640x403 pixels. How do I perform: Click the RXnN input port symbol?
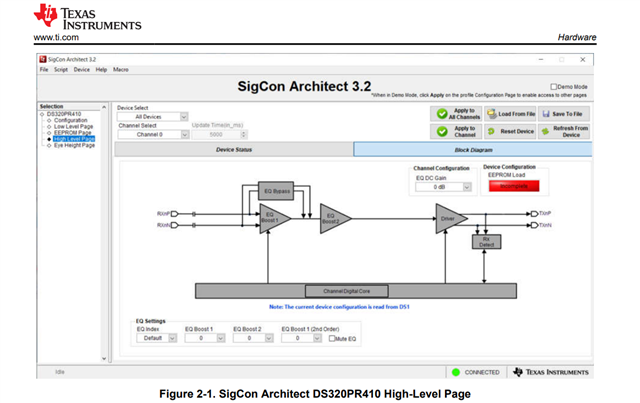[x=175, y=225]
